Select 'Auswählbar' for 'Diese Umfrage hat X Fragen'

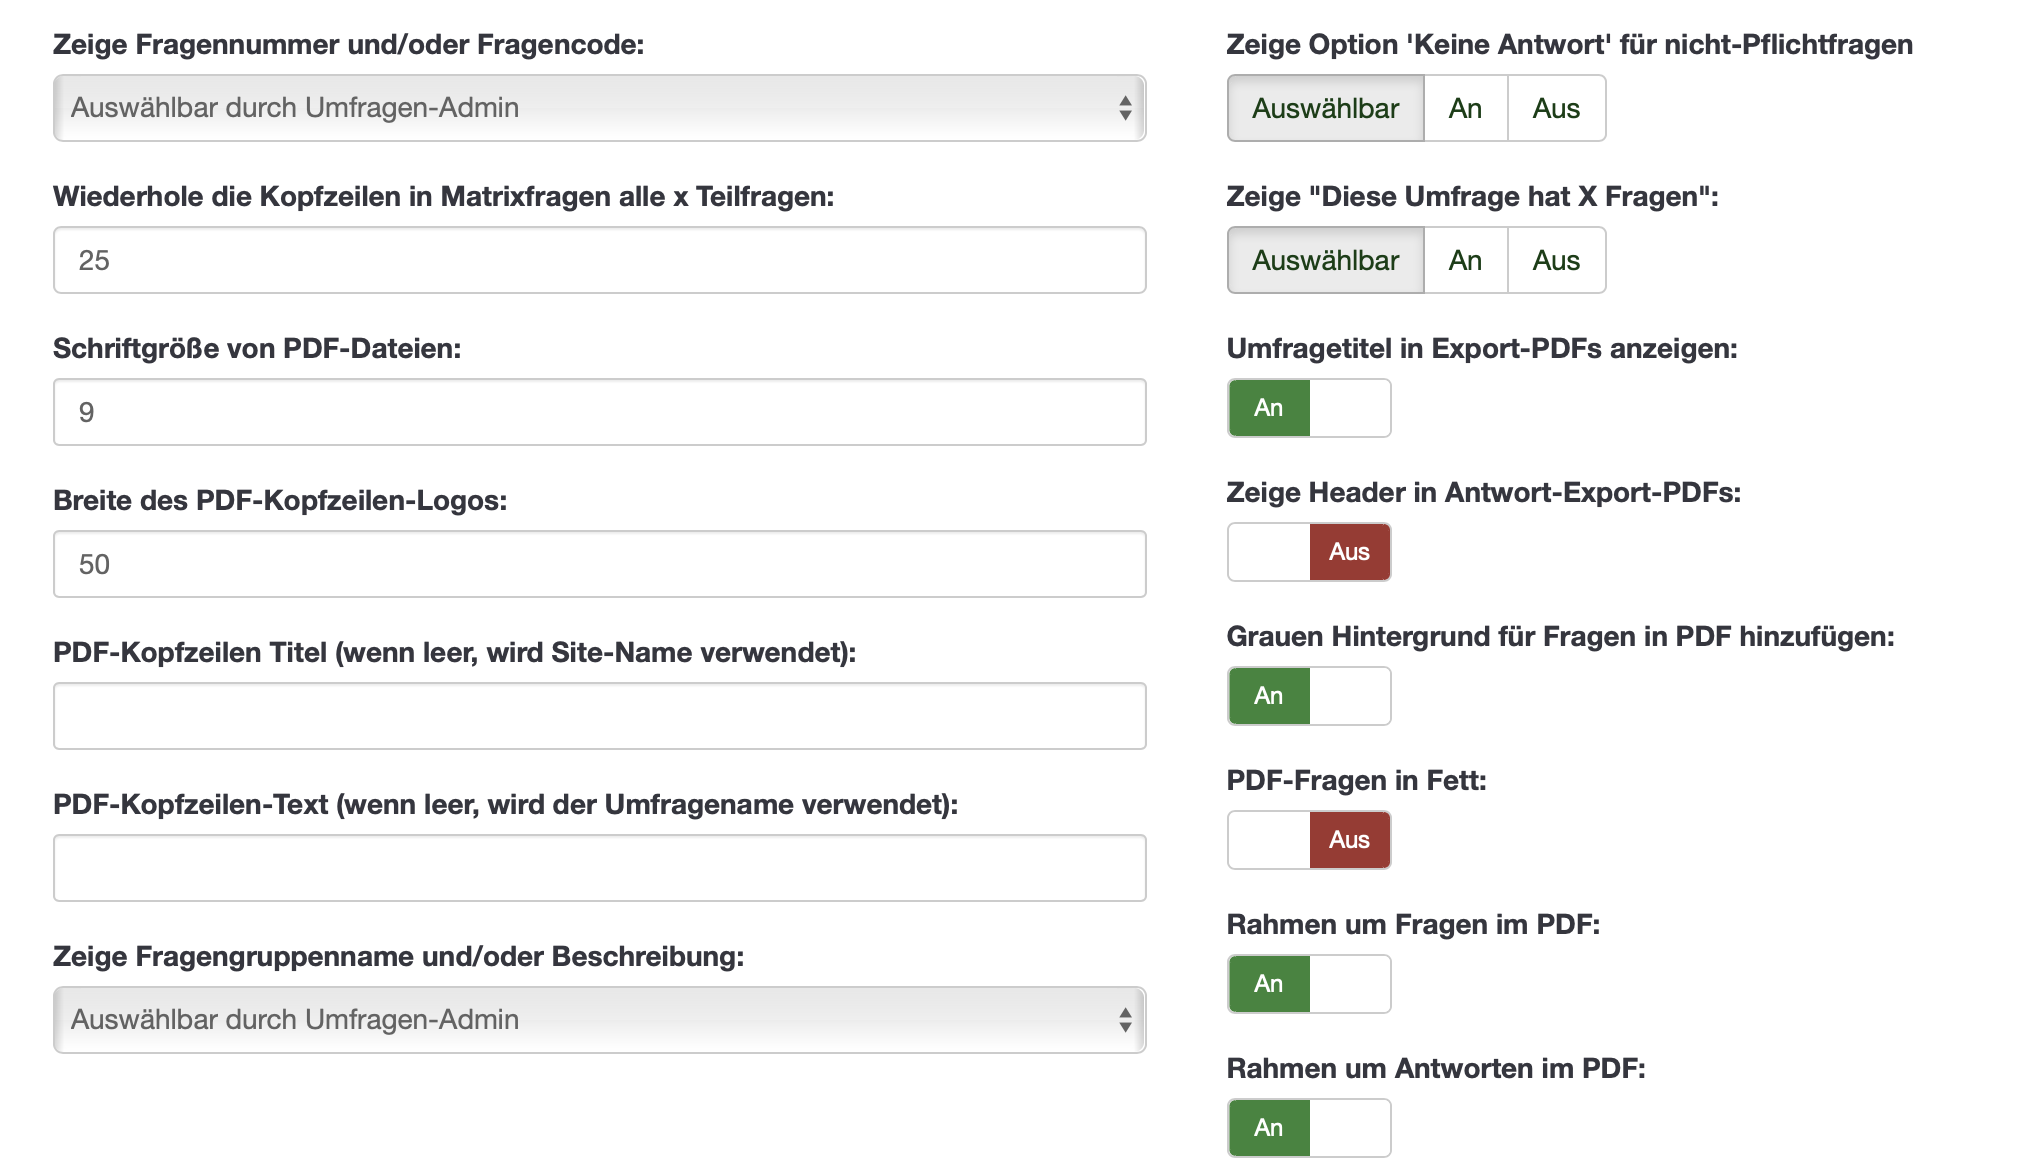tap(1325, 260)
